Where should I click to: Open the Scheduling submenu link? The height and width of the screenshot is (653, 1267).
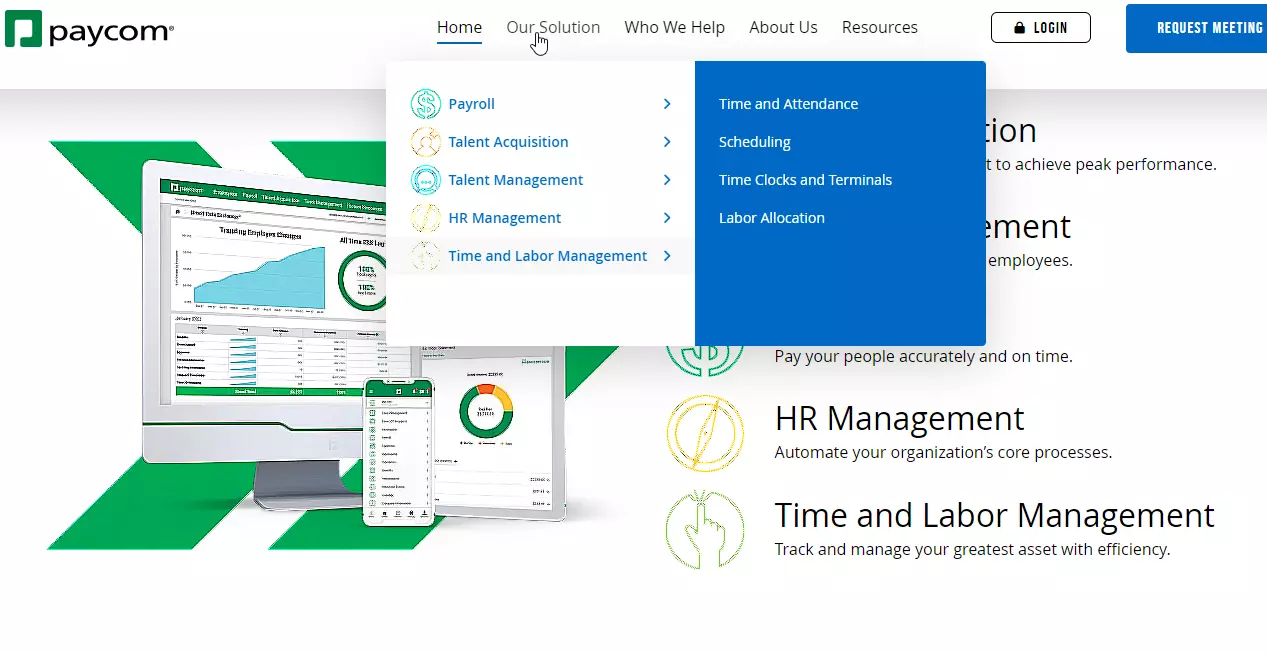coord(755,142)
